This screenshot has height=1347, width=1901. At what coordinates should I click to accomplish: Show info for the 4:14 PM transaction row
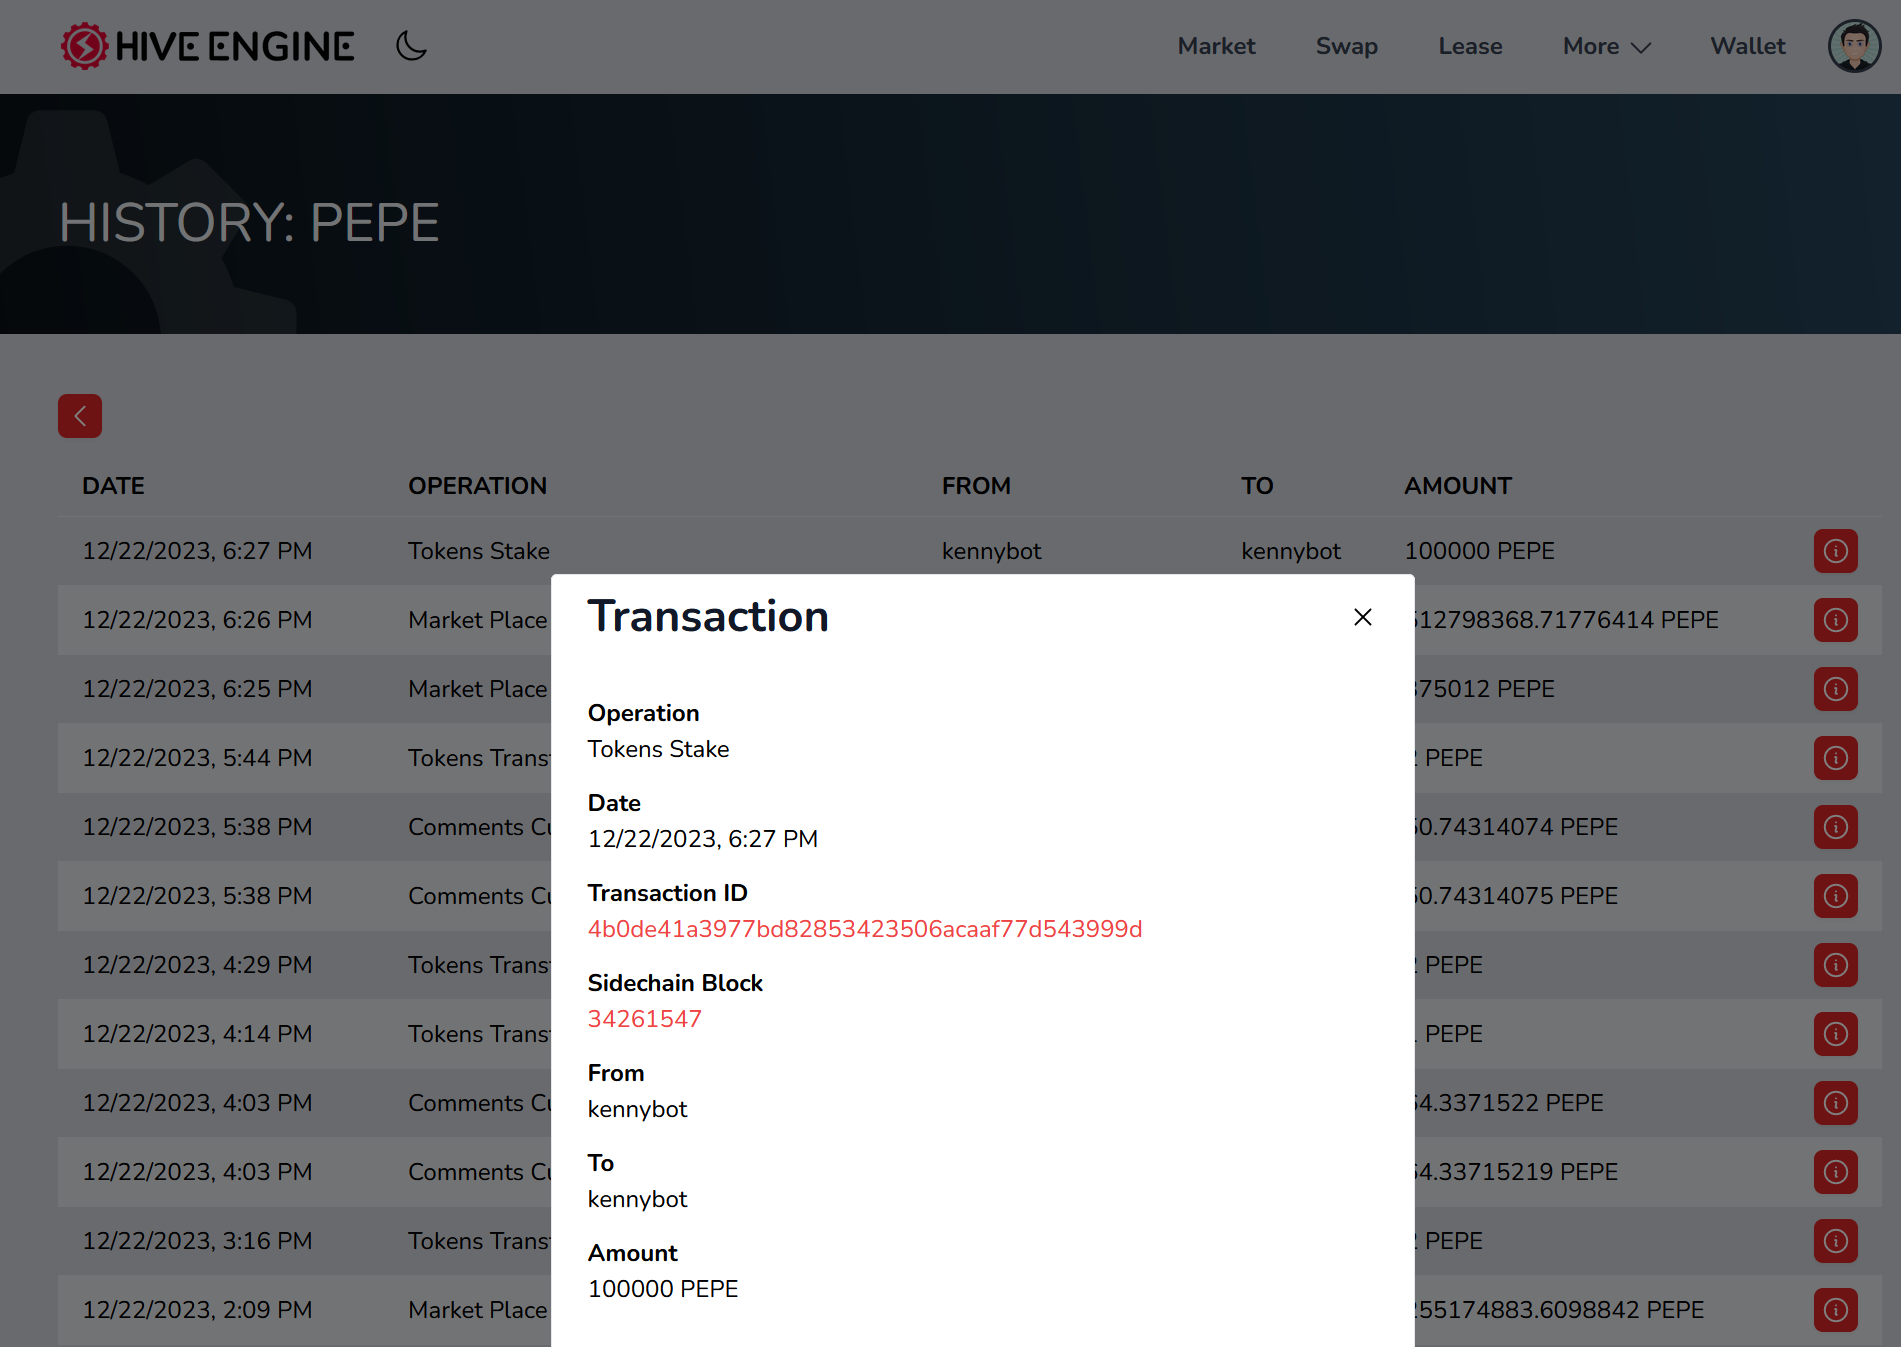click(1835, 1034)
